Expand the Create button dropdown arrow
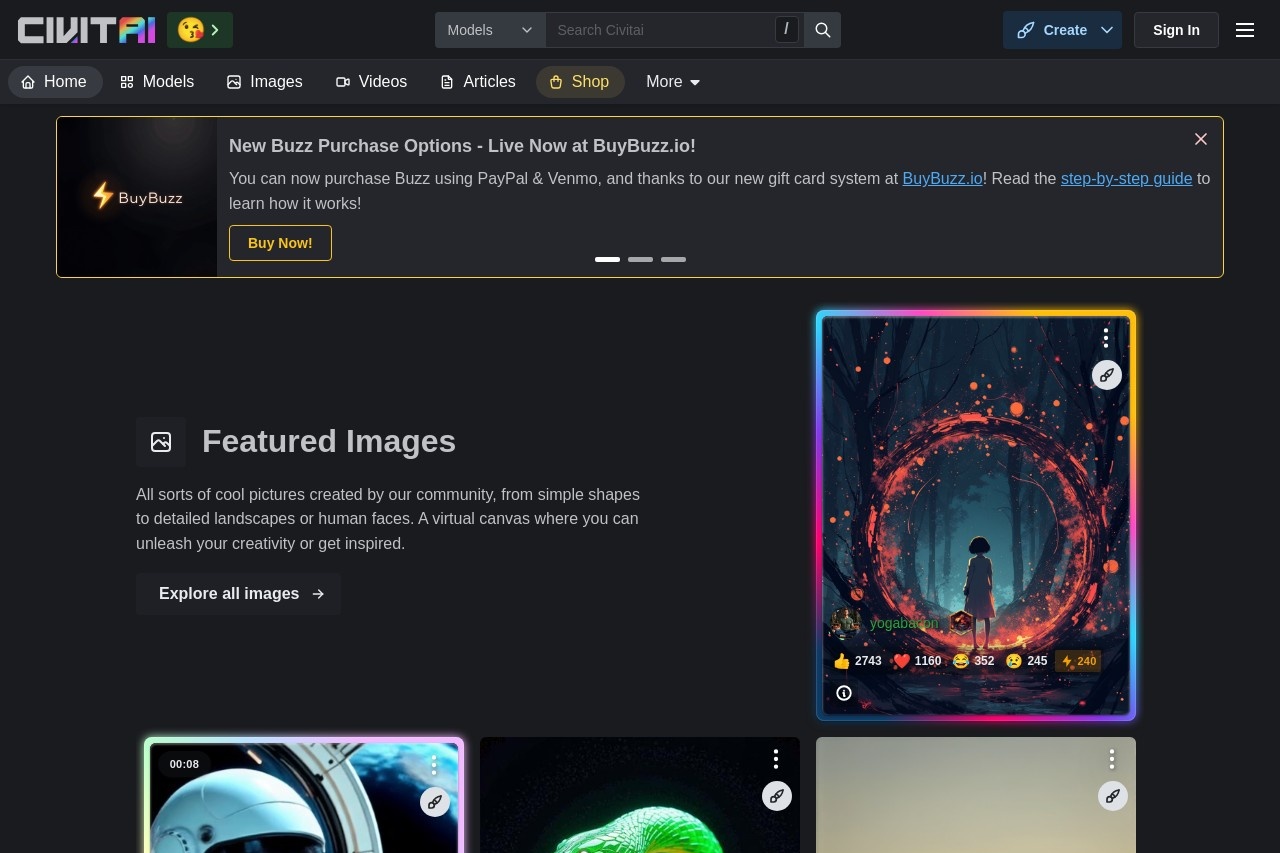 (x=1107, y=30)
